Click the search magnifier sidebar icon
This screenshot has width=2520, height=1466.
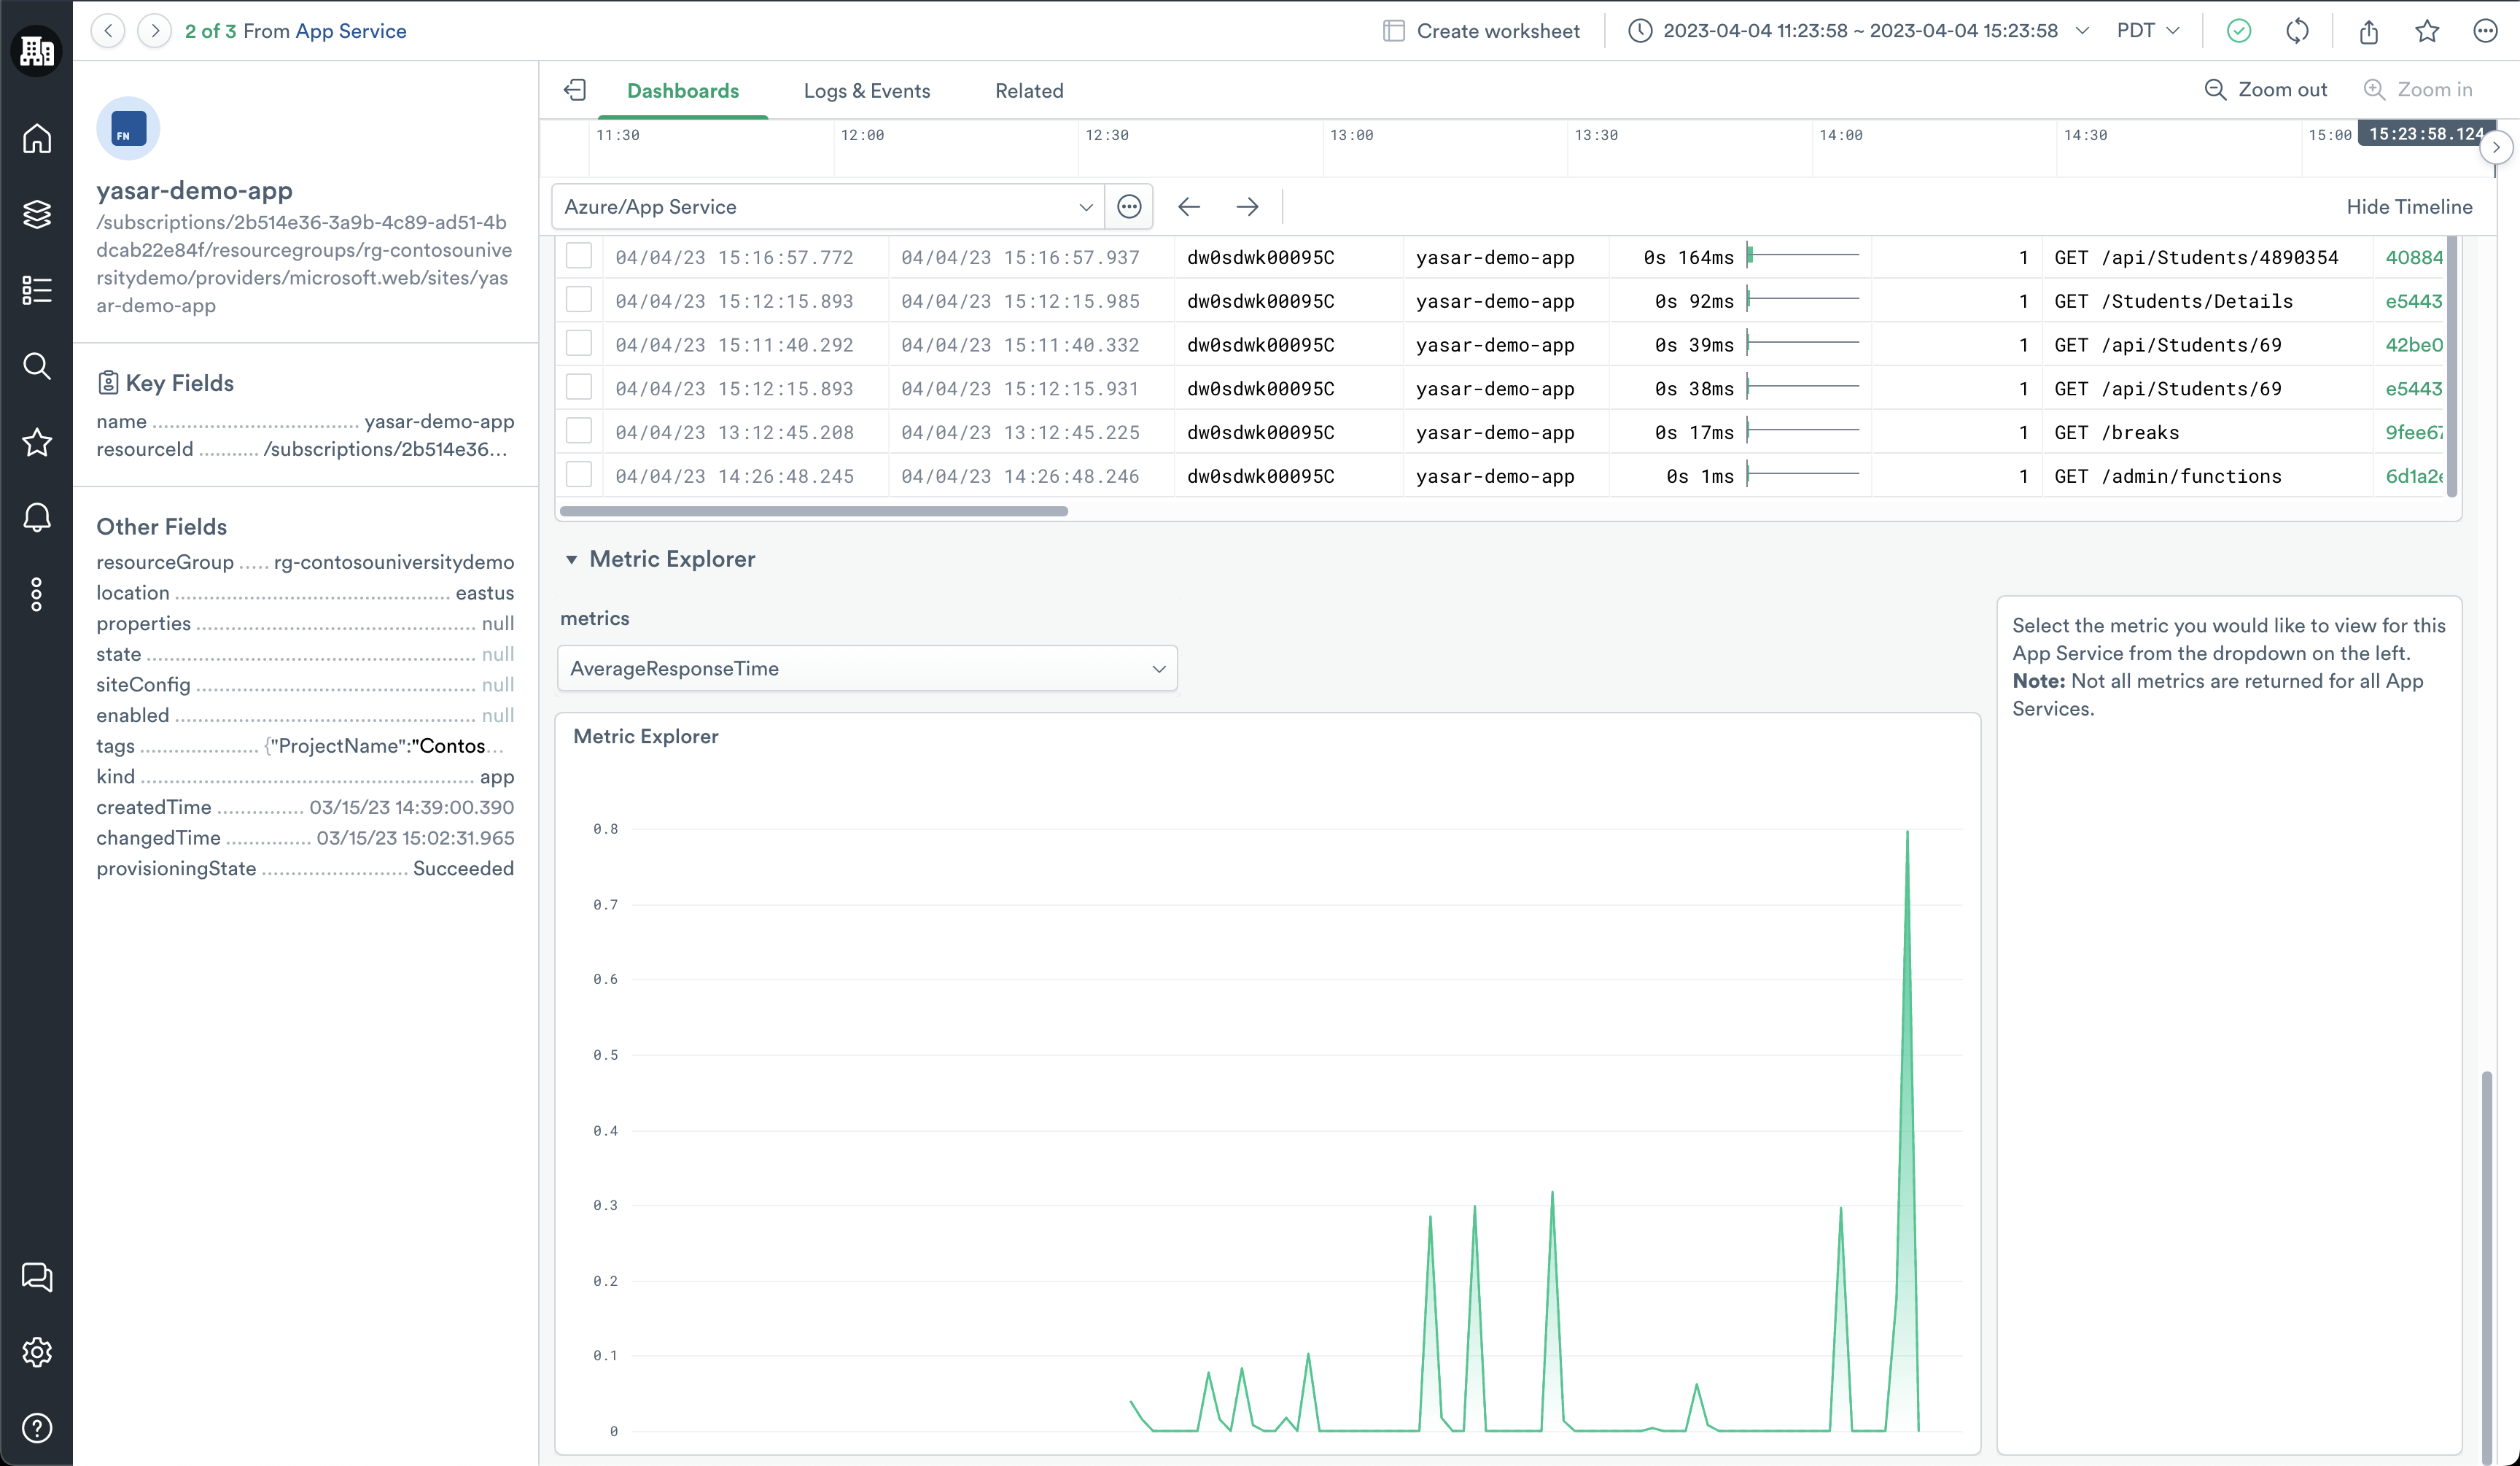point(37,366)
